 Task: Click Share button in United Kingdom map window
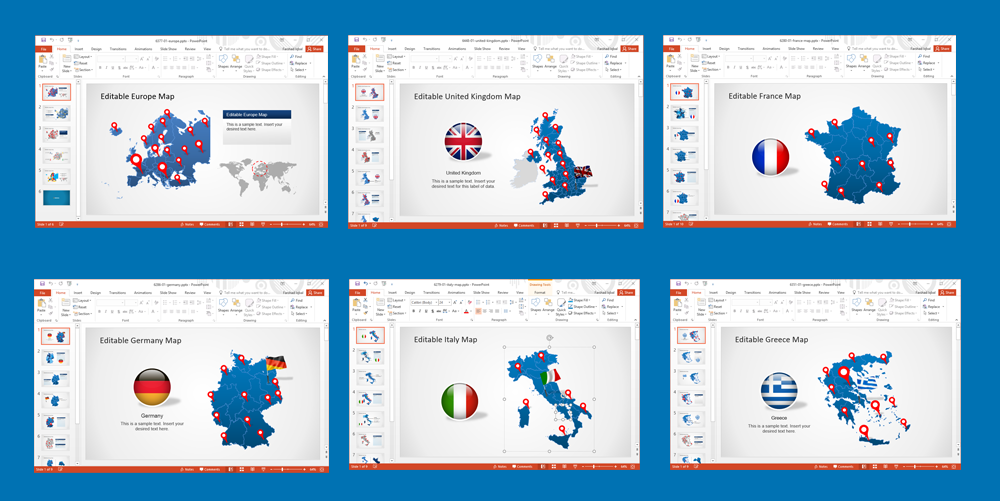pyautogui.click(x=628, y=49)
